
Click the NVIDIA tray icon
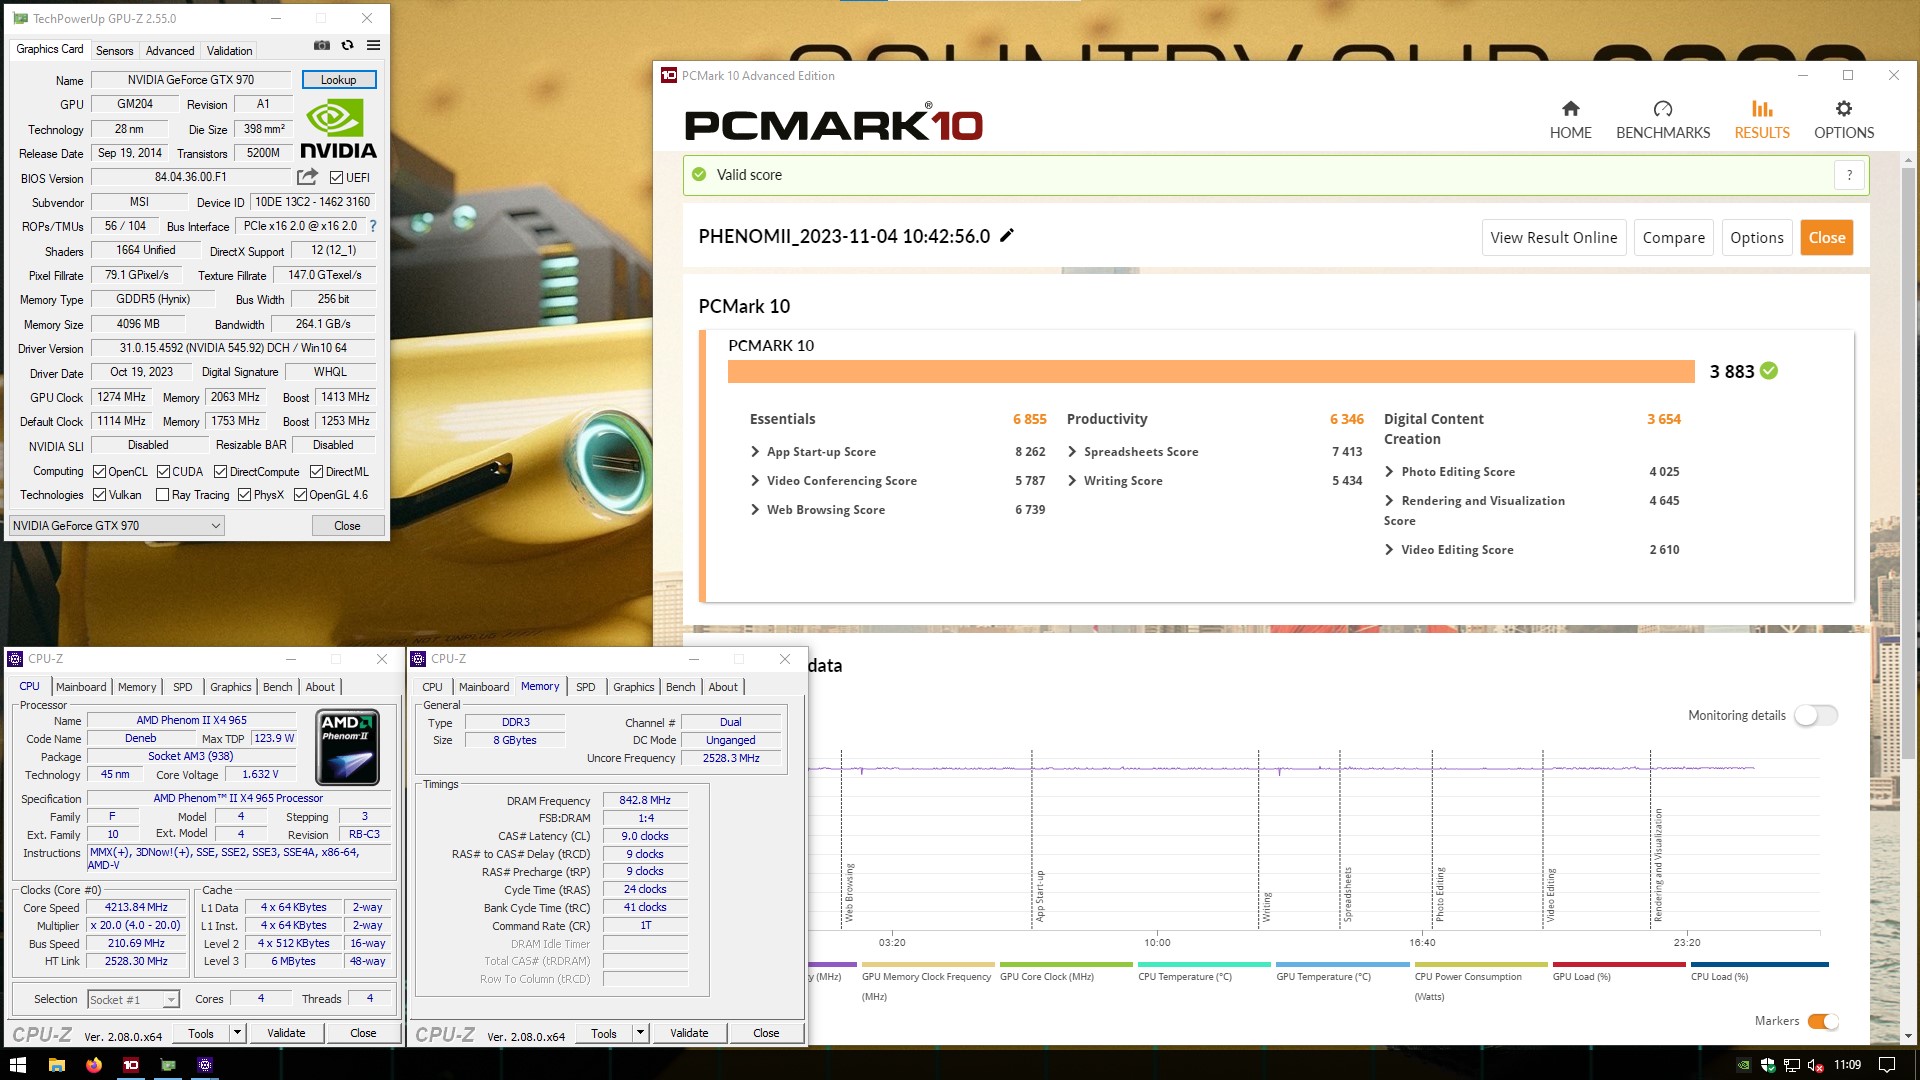coord(1744,1065)
